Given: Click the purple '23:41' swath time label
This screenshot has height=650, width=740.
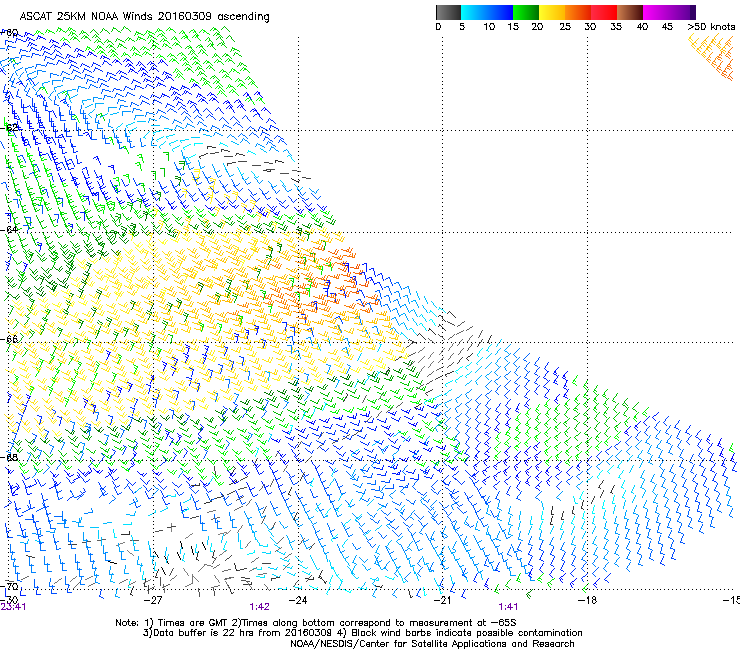Looking at the screenshot, I should (x=13, y=607).
